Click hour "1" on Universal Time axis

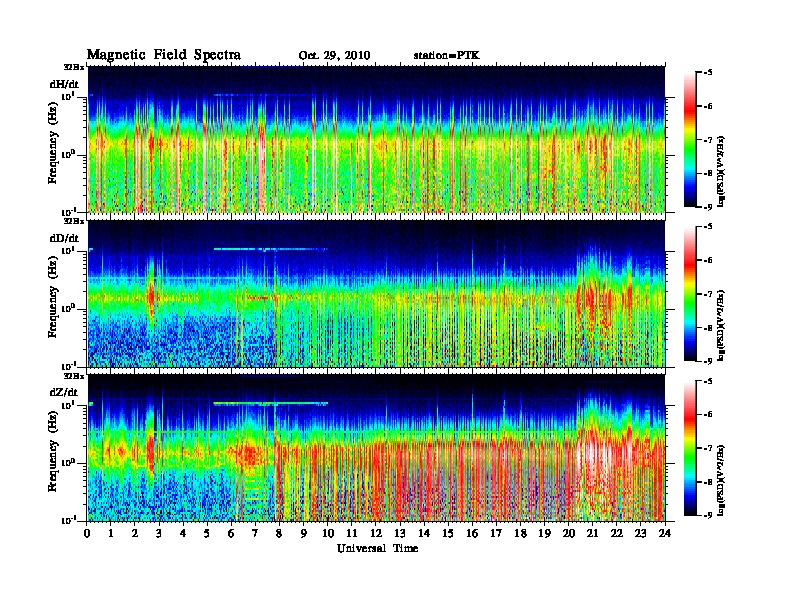pos(111,533)
